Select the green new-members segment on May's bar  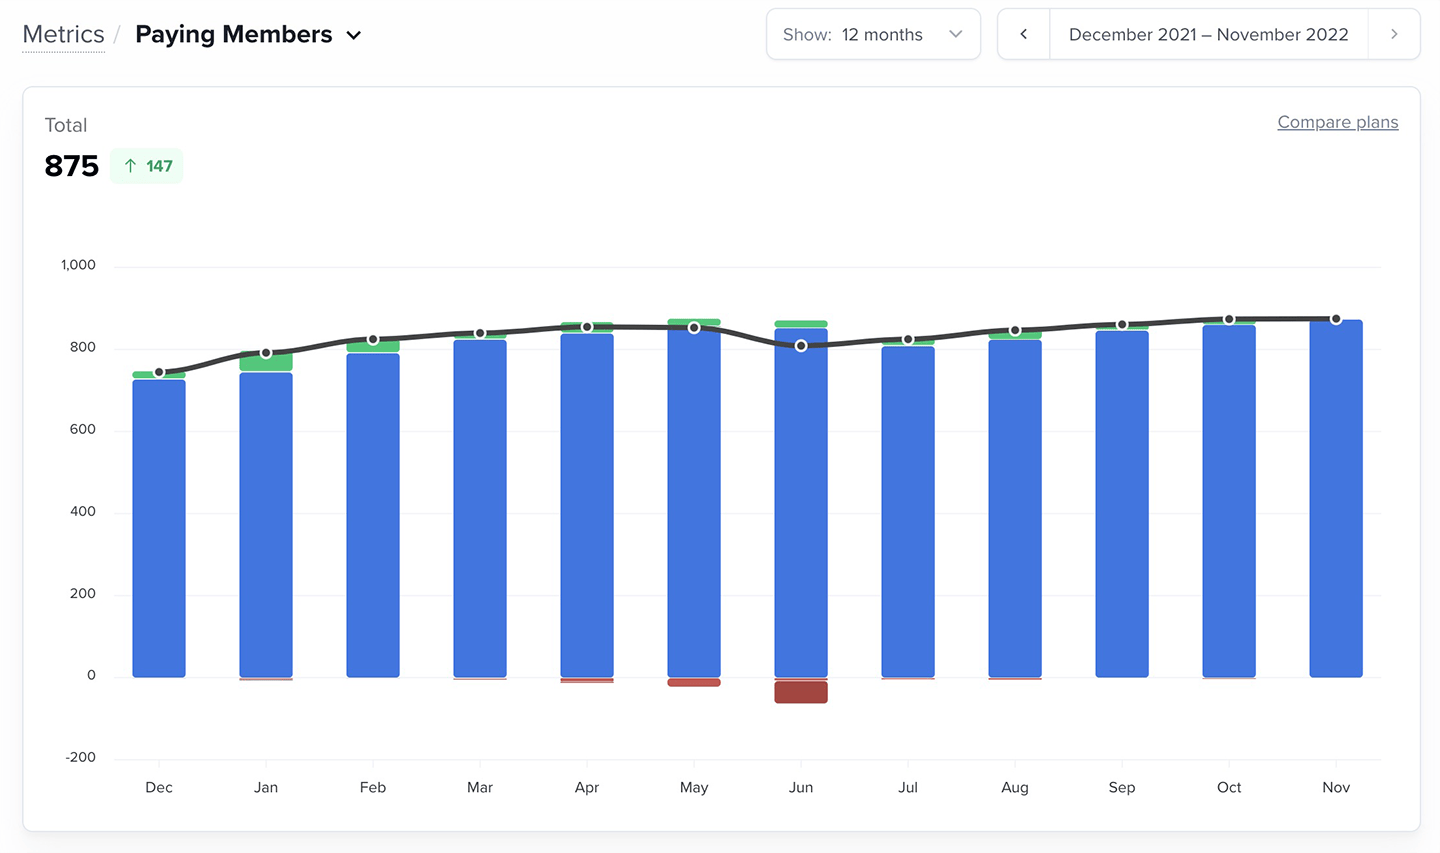[693, 320]
